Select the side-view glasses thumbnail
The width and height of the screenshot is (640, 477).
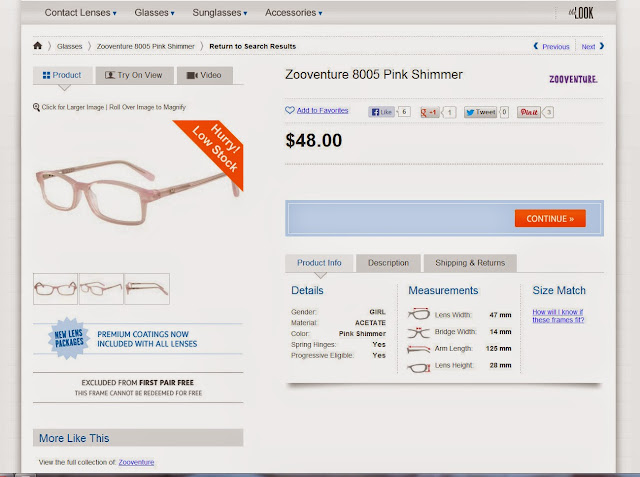[147, 289]
